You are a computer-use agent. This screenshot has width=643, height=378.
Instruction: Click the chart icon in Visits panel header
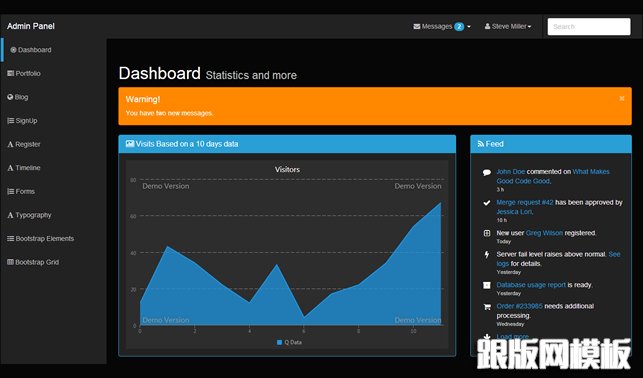(130, 143)
